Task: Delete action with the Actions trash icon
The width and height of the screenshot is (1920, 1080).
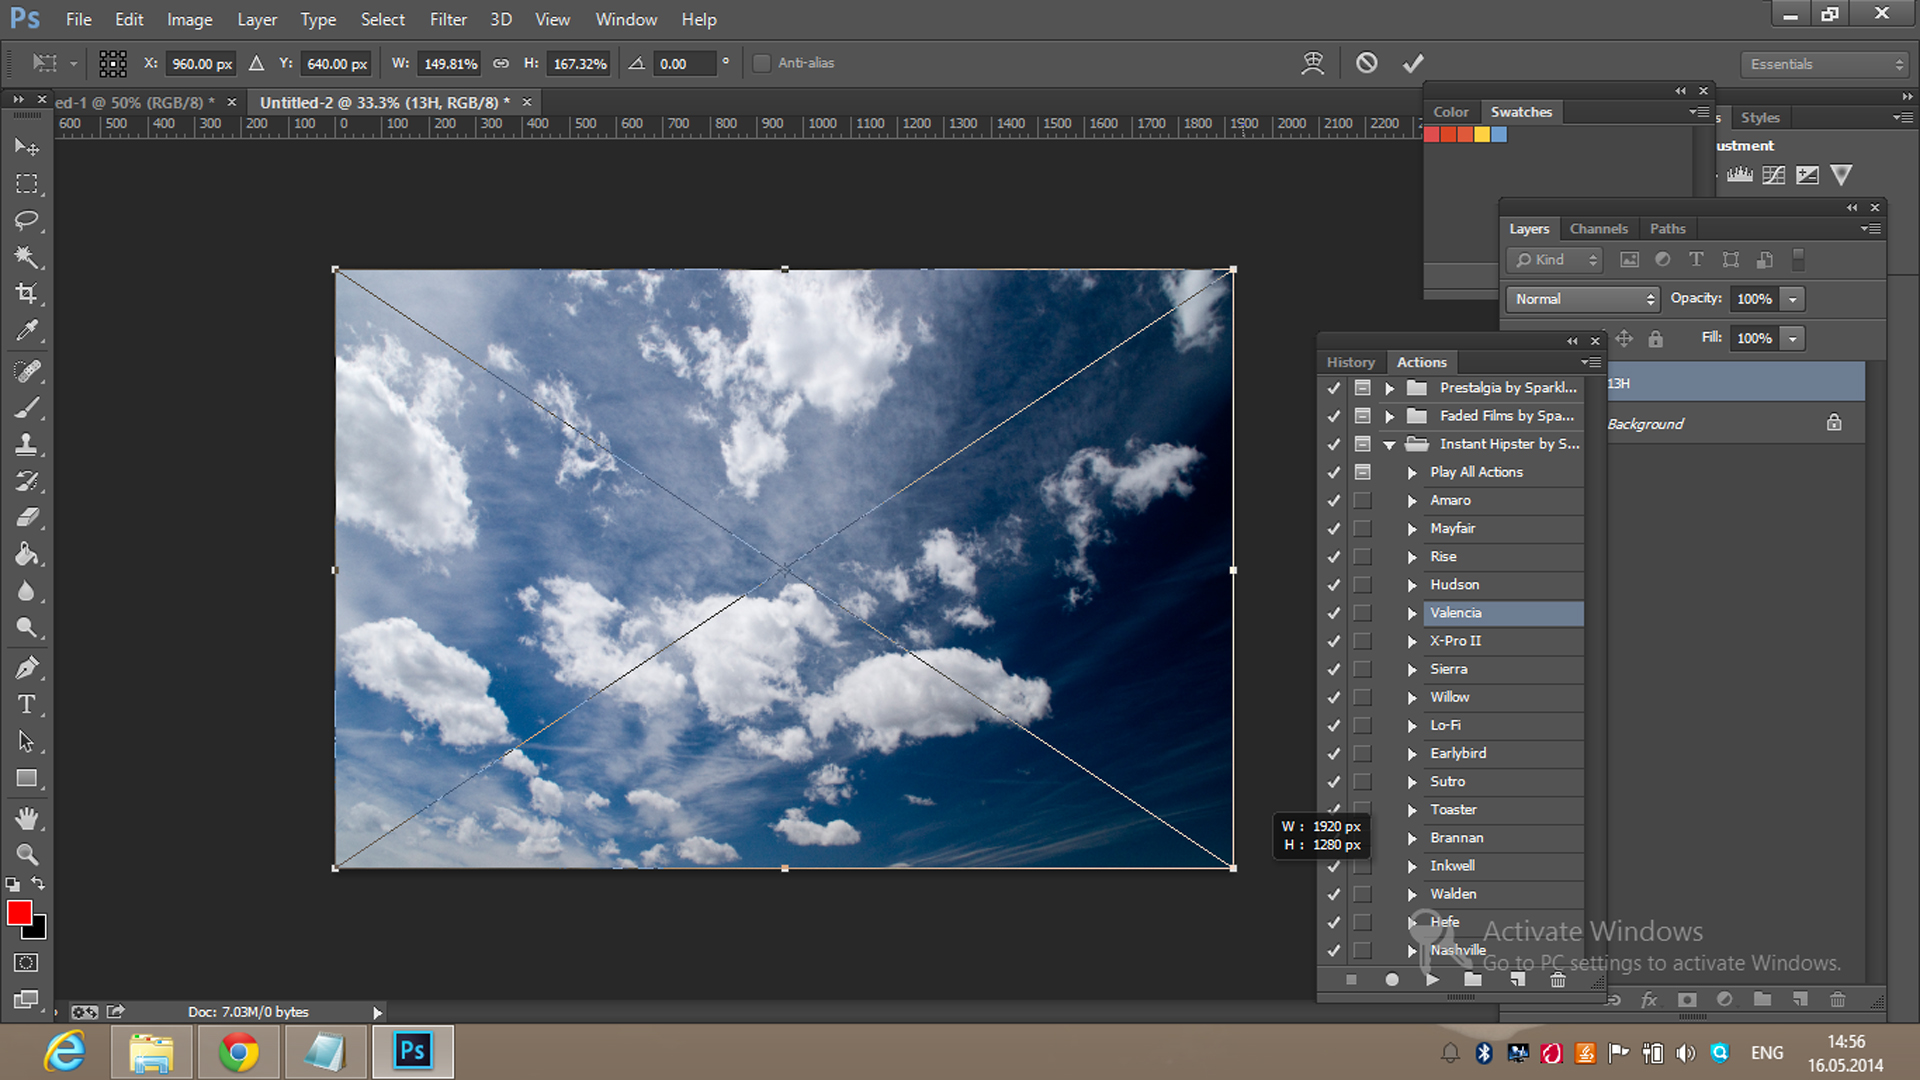Action: (x=1557, y=980)
